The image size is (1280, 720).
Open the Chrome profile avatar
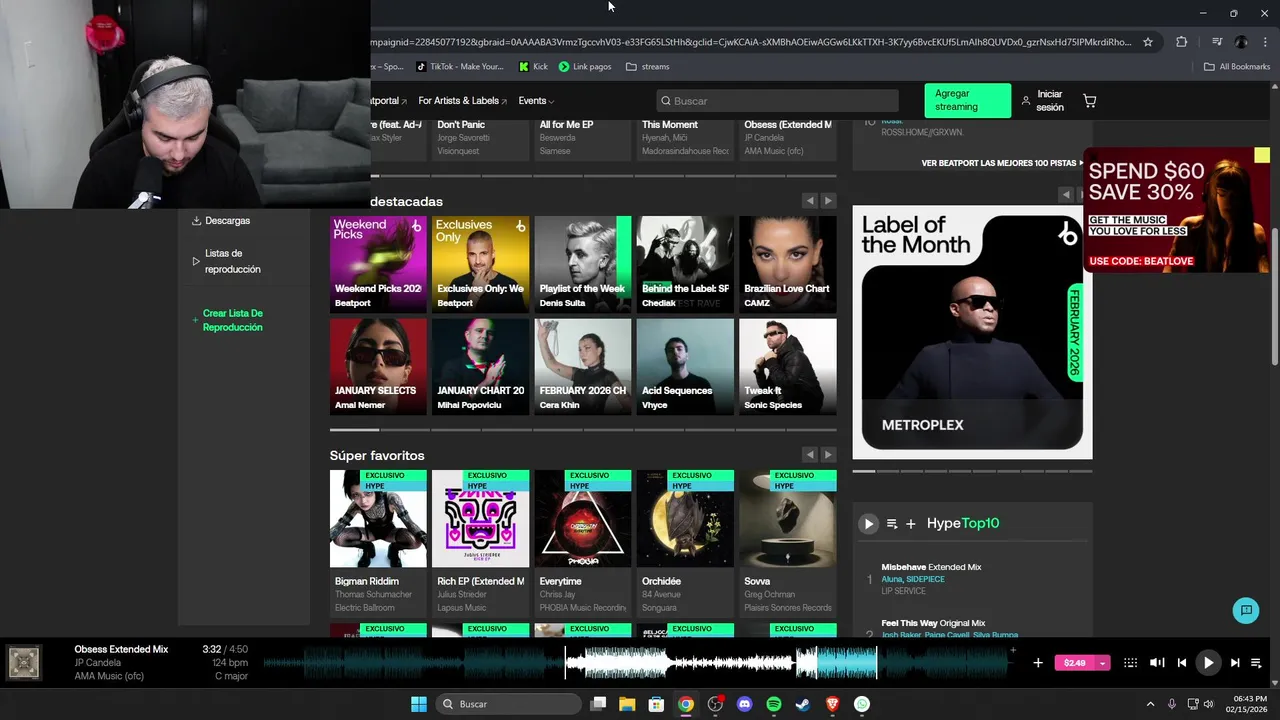[1241, 42]
